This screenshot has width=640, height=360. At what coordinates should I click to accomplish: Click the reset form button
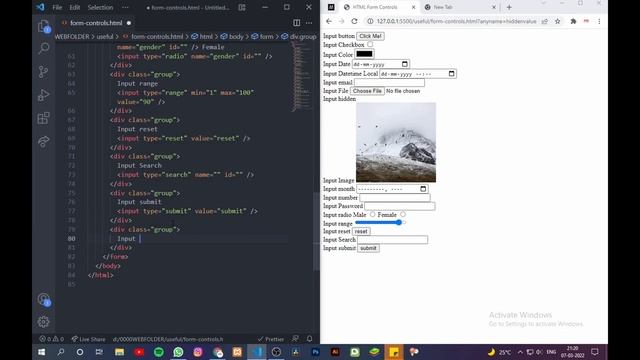tap(361, 231)
